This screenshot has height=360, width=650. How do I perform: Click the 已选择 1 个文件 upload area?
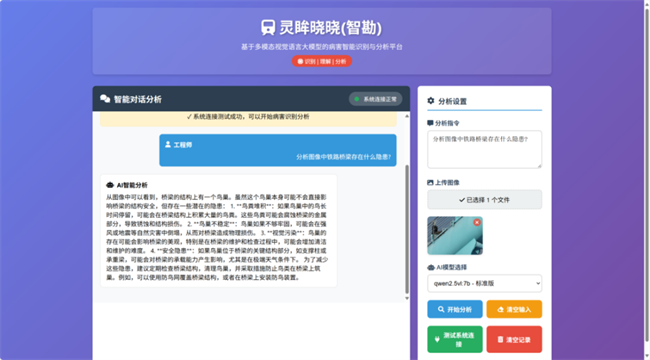point(484,199)
